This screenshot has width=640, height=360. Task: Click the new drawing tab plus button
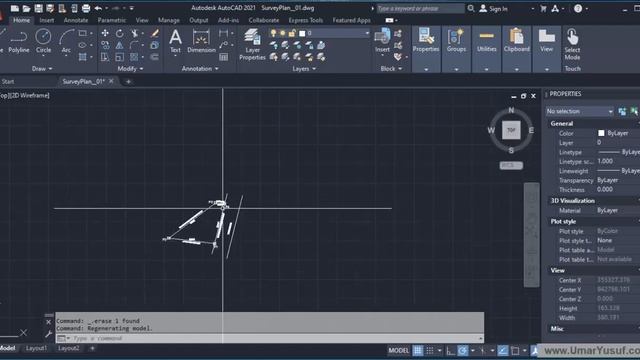tap(128, 82)
